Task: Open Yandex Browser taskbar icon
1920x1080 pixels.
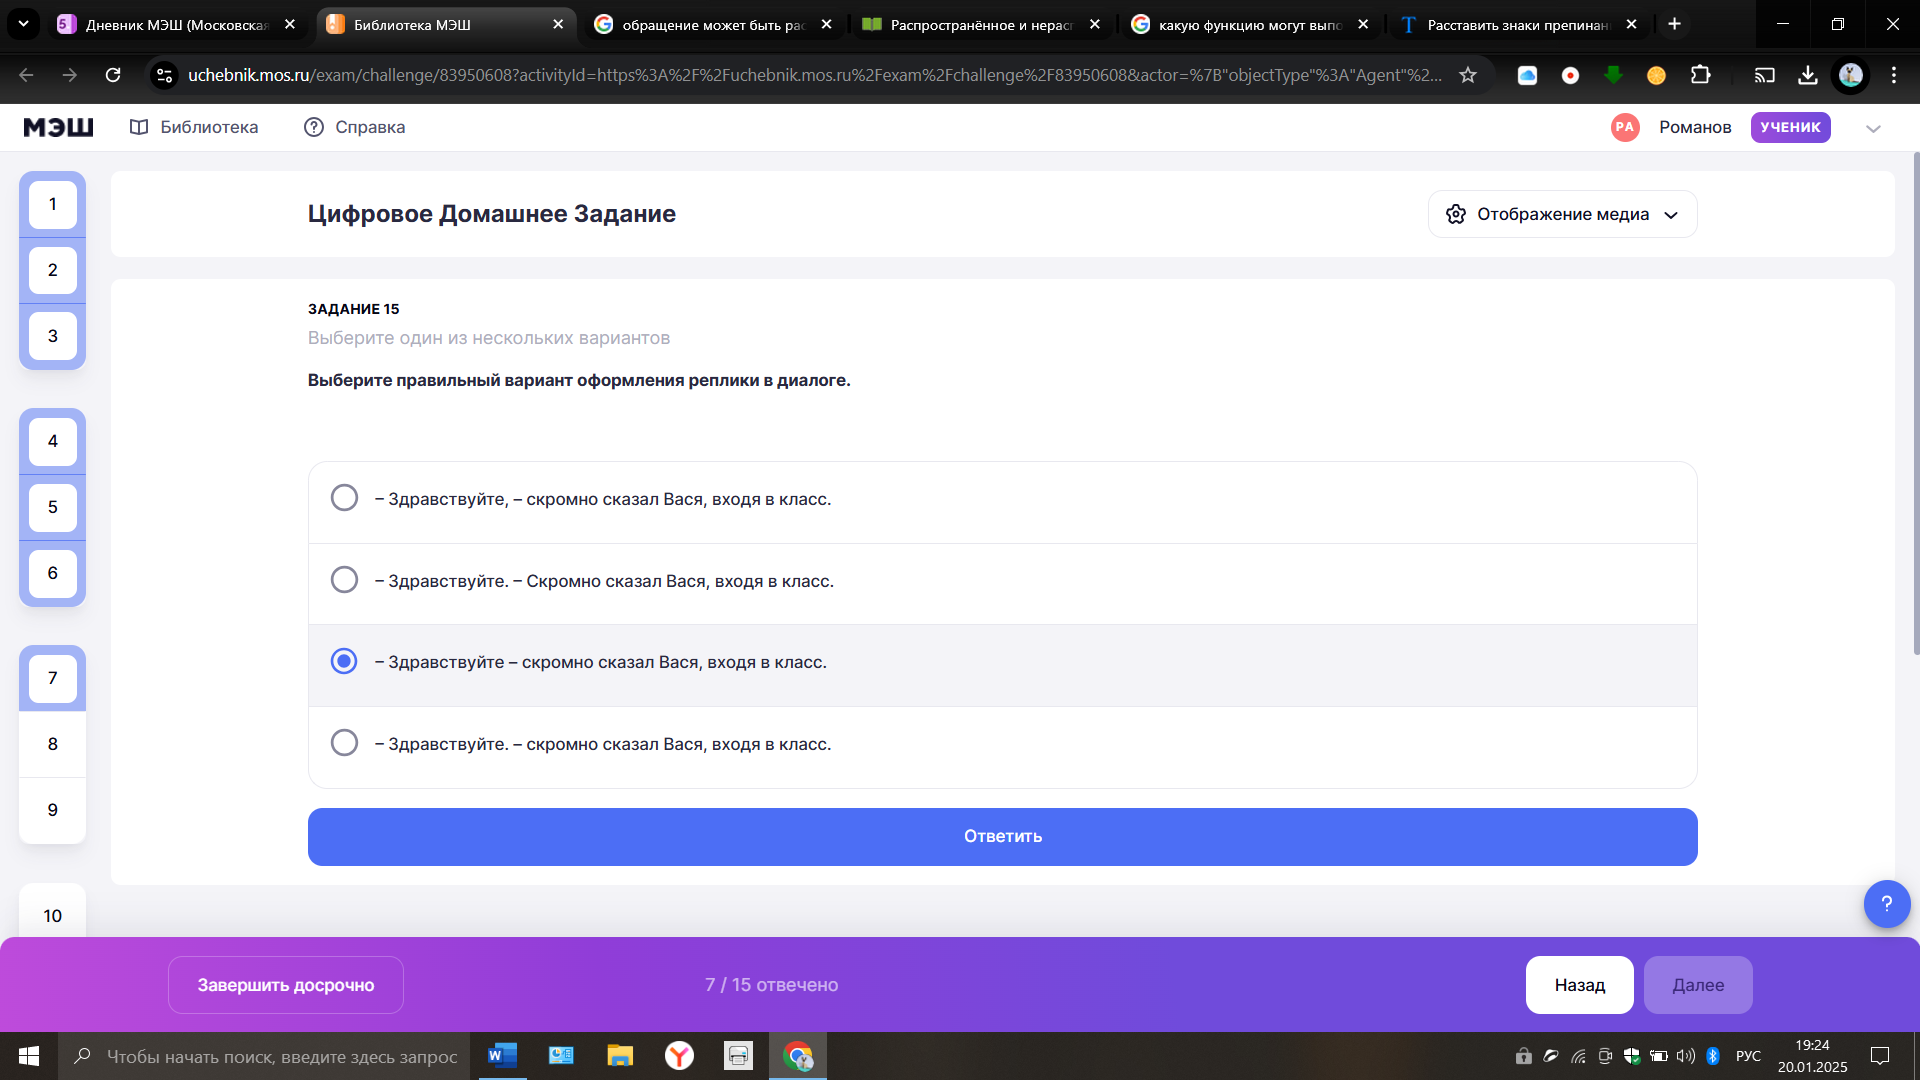Action: pos(679,1056)
